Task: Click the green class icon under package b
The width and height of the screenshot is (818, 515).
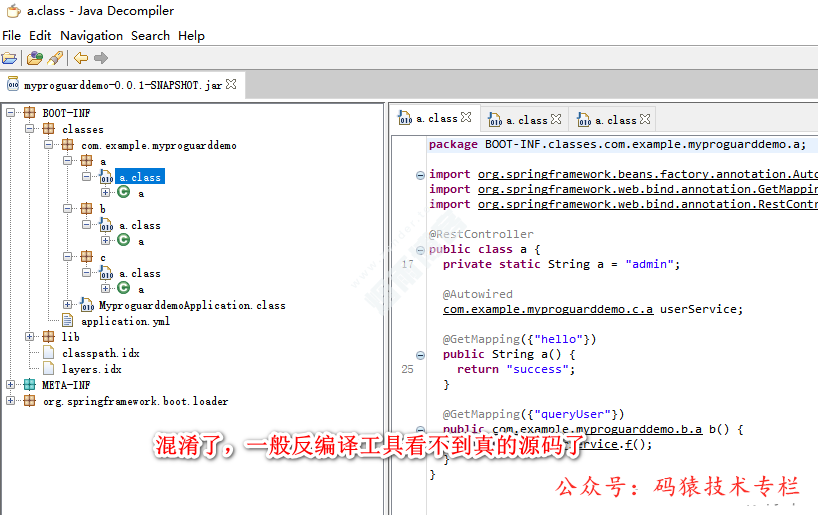Action: click(124, 241)
